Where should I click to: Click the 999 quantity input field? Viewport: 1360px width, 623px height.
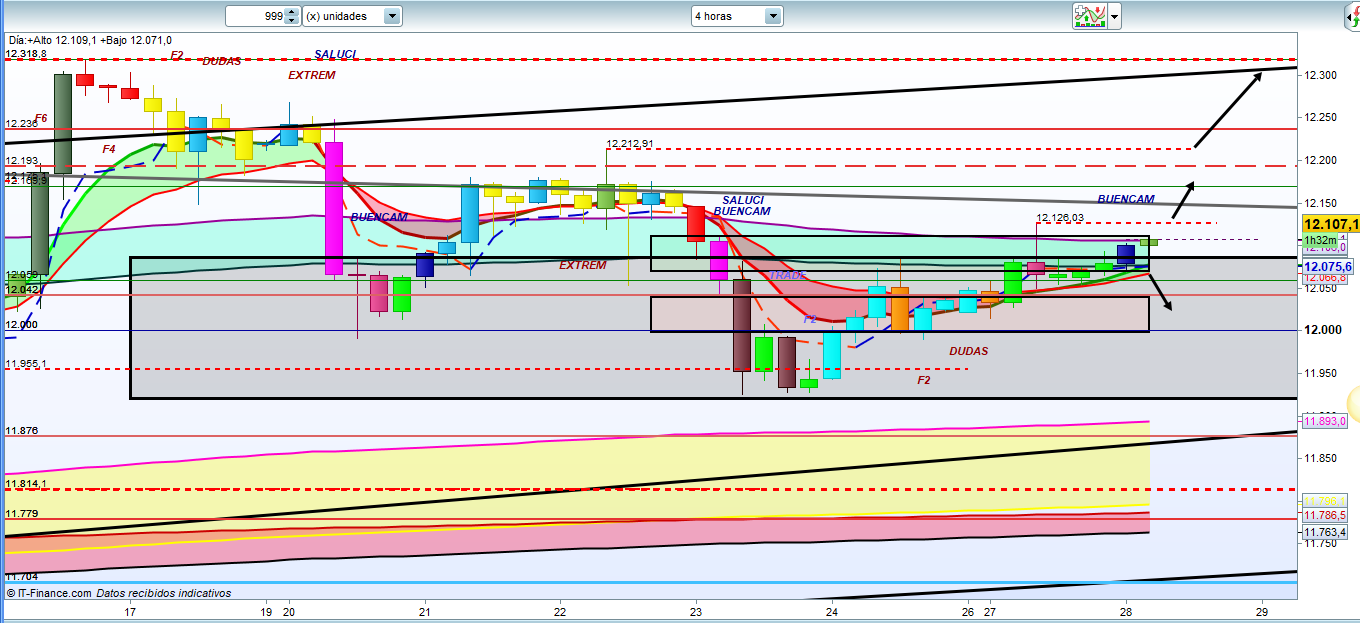coord(256,16)
